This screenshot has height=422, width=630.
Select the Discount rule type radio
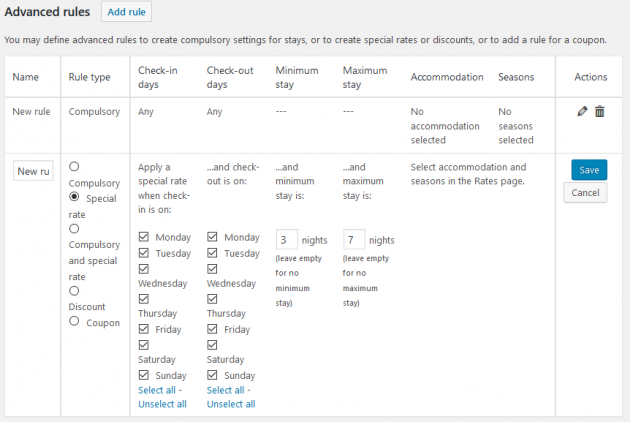coord(74,291)
